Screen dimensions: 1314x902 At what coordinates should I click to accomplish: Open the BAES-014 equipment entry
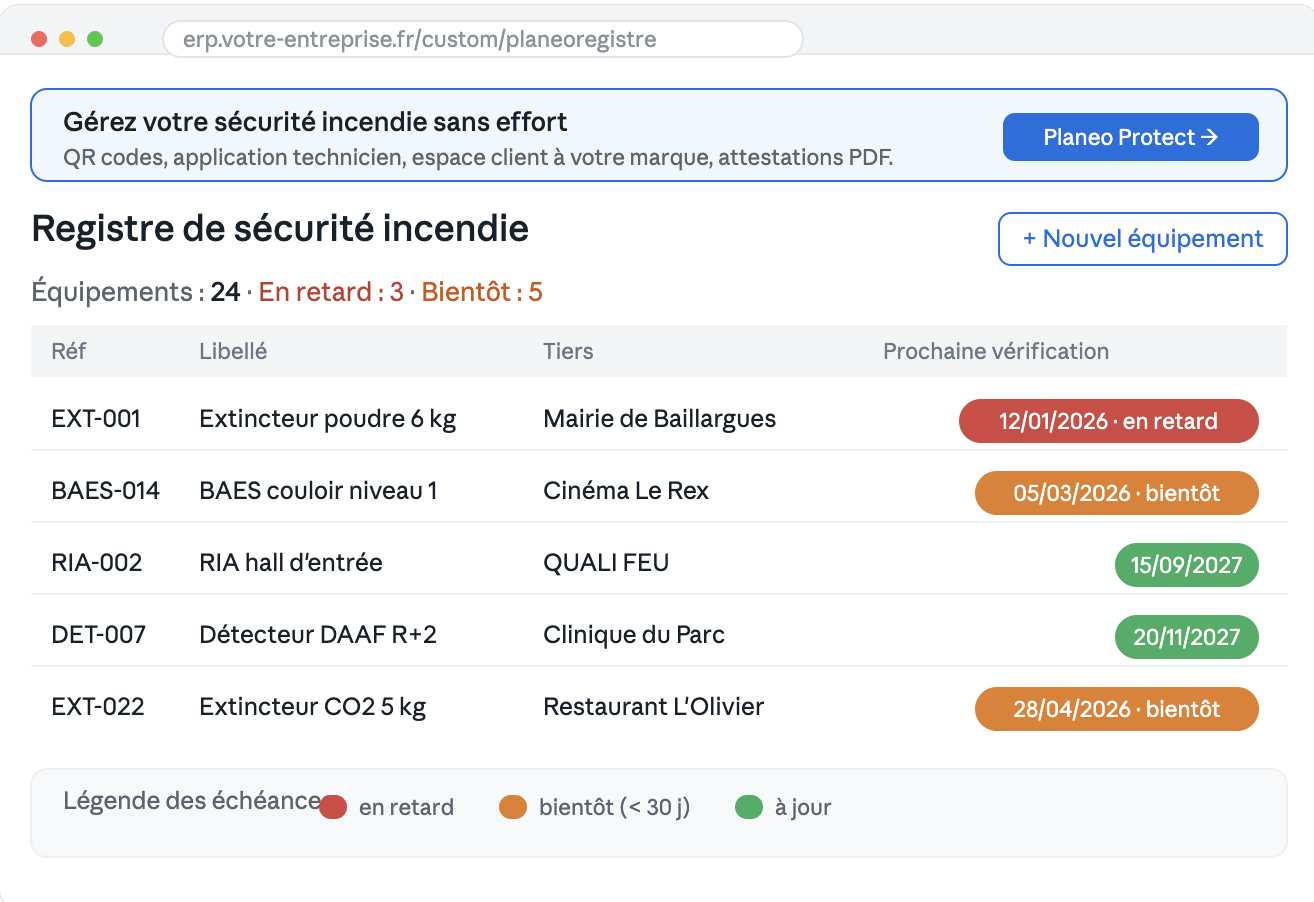(x=658, y=491)
